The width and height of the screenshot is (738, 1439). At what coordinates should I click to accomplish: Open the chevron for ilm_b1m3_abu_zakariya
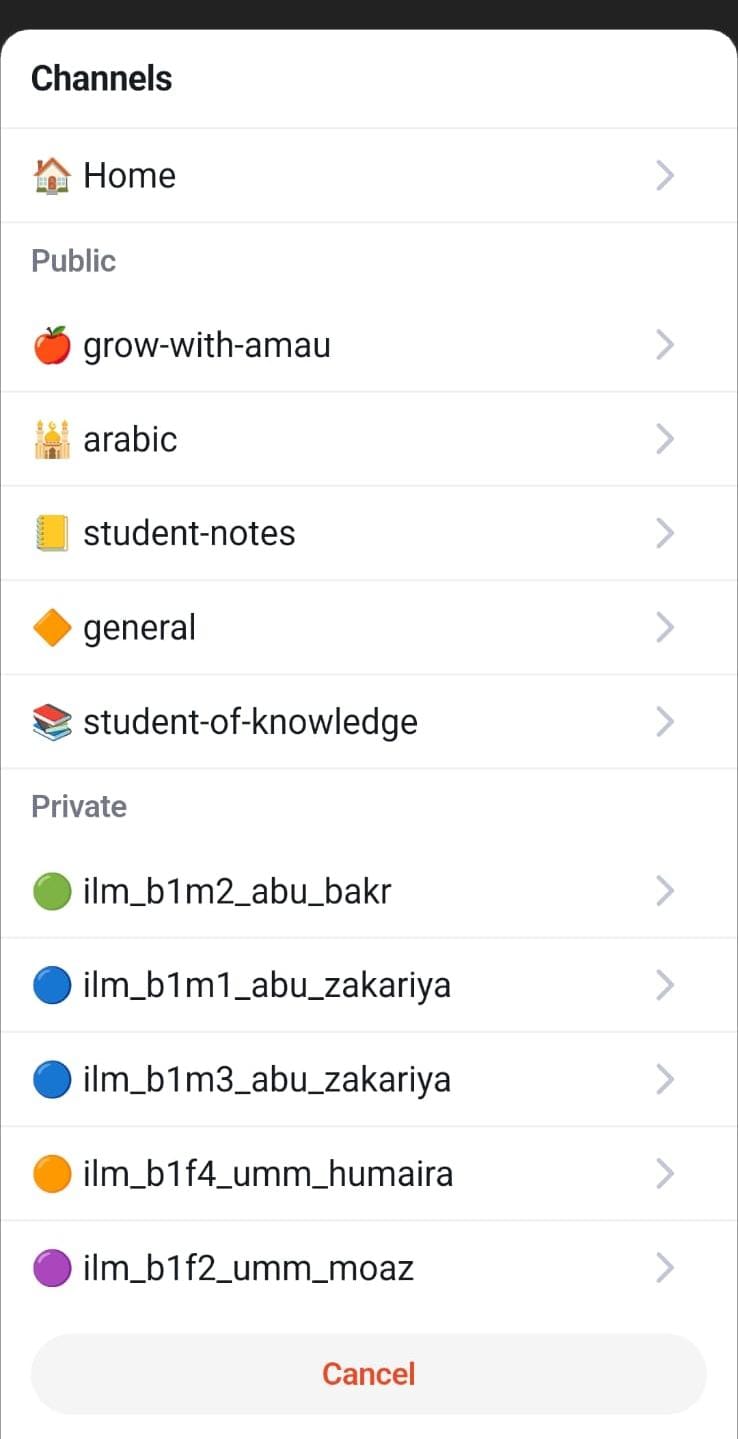[665, 1080]
